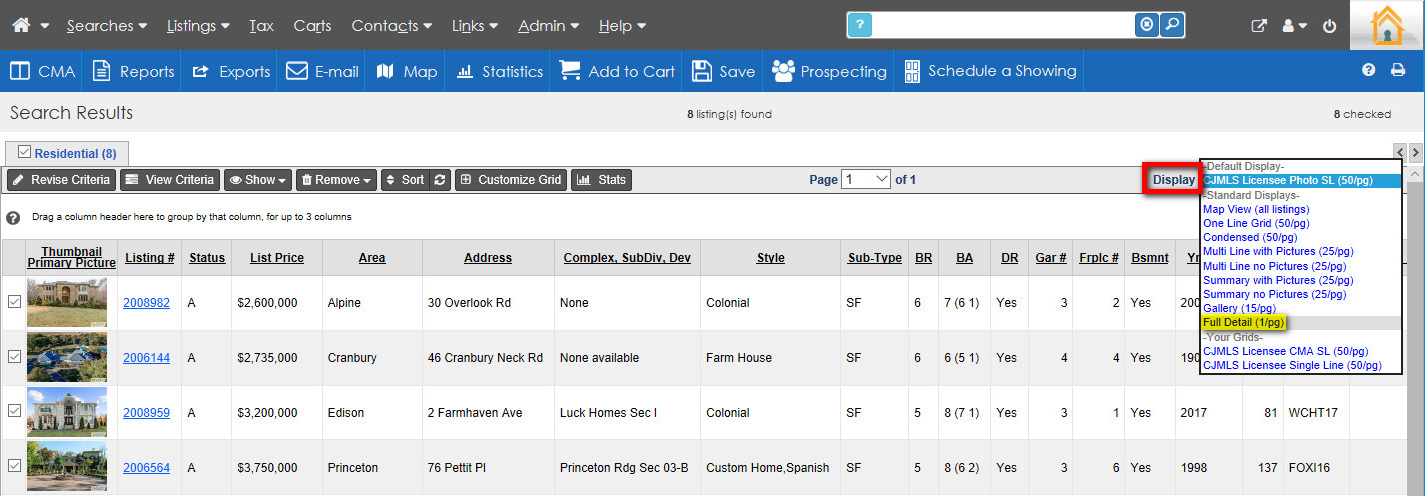Screen dimensions: 1425x496
Task: Open listing number 2006144 link
Action: coord(146,357)
